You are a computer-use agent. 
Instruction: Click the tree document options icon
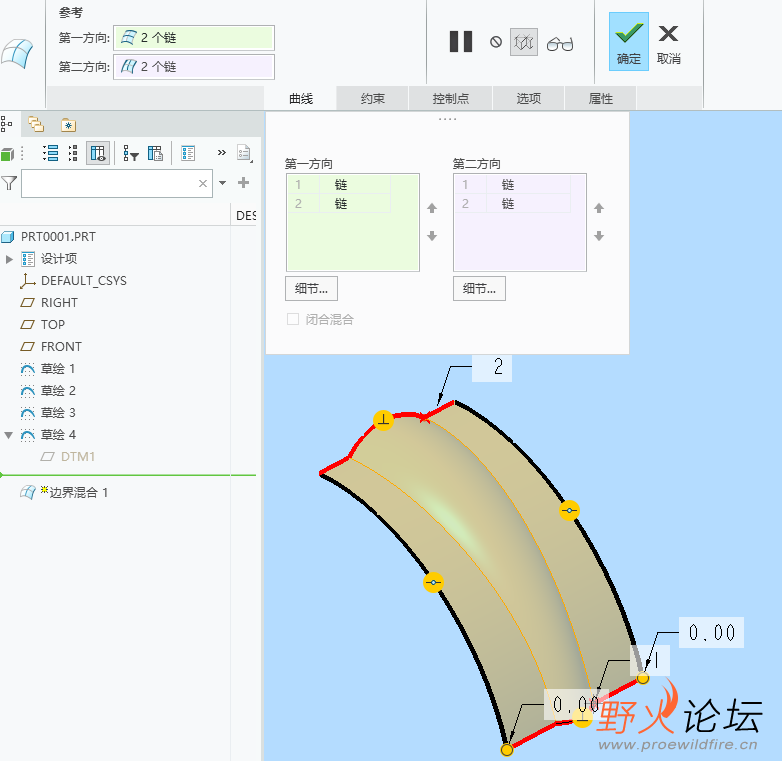[x=244, y=153]
